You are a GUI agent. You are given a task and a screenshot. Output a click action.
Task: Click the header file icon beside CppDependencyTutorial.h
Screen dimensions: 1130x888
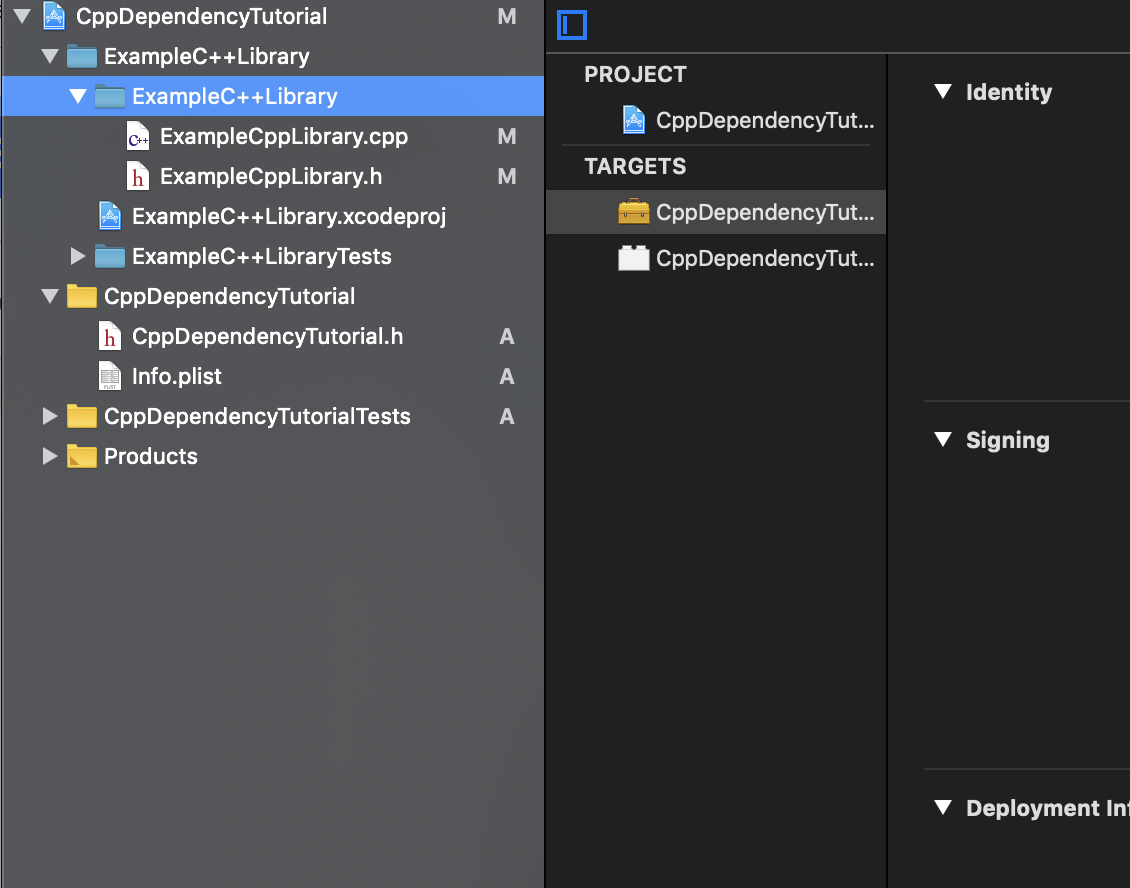click(x=110, y=337)
